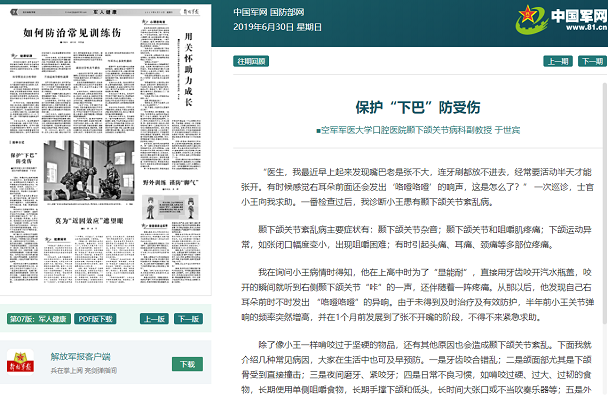Click 如何防治常见训练伤 headline on newspaper page
Viewport: 608px width, 399px height.
pos(72,33)
